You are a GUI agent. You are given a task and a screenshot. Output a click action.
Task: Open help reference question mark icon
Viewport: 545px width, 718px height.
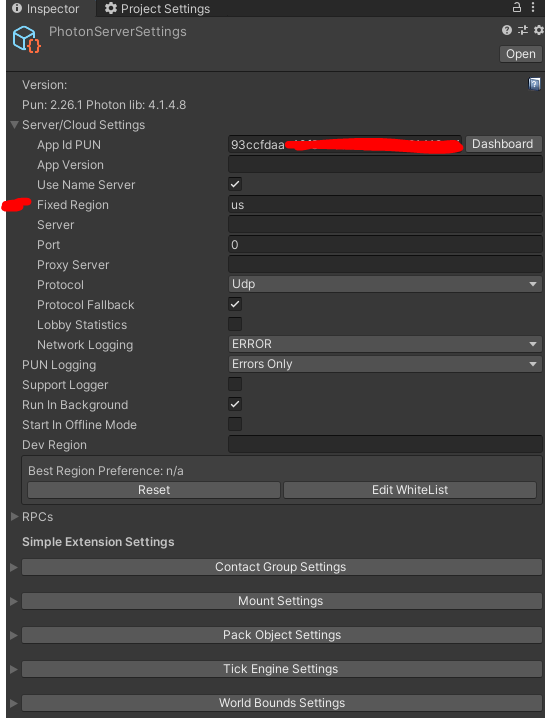(x=507, y=30)
